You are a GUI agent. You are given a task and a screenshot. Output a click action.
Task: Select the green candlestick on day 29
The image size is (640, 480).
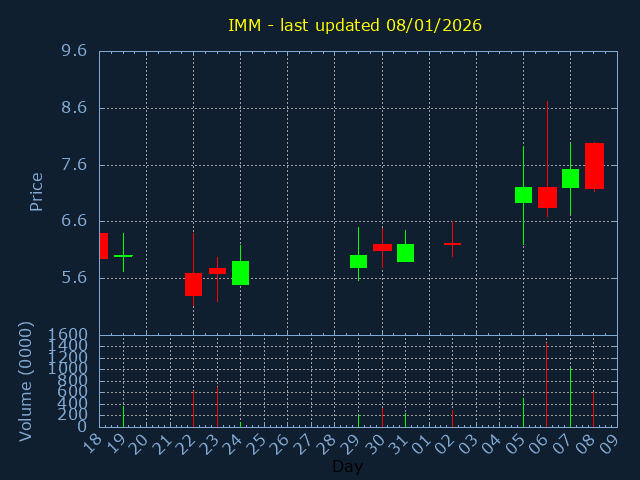point(358,261)
